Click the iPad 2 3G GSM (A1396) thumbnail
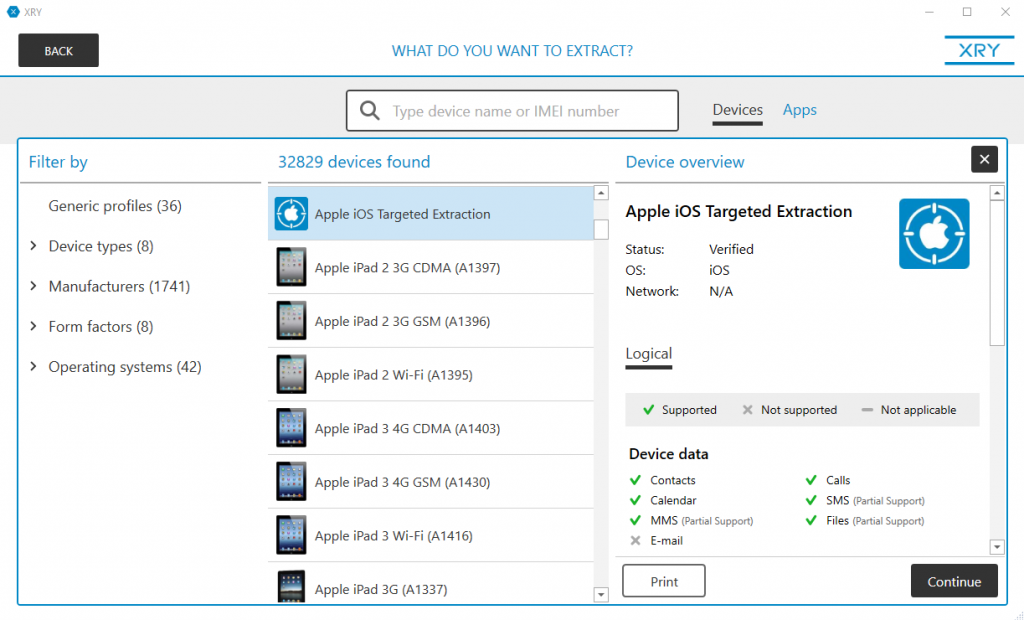The width and height of the screenshot is (1024, 620). pos(291,321)
